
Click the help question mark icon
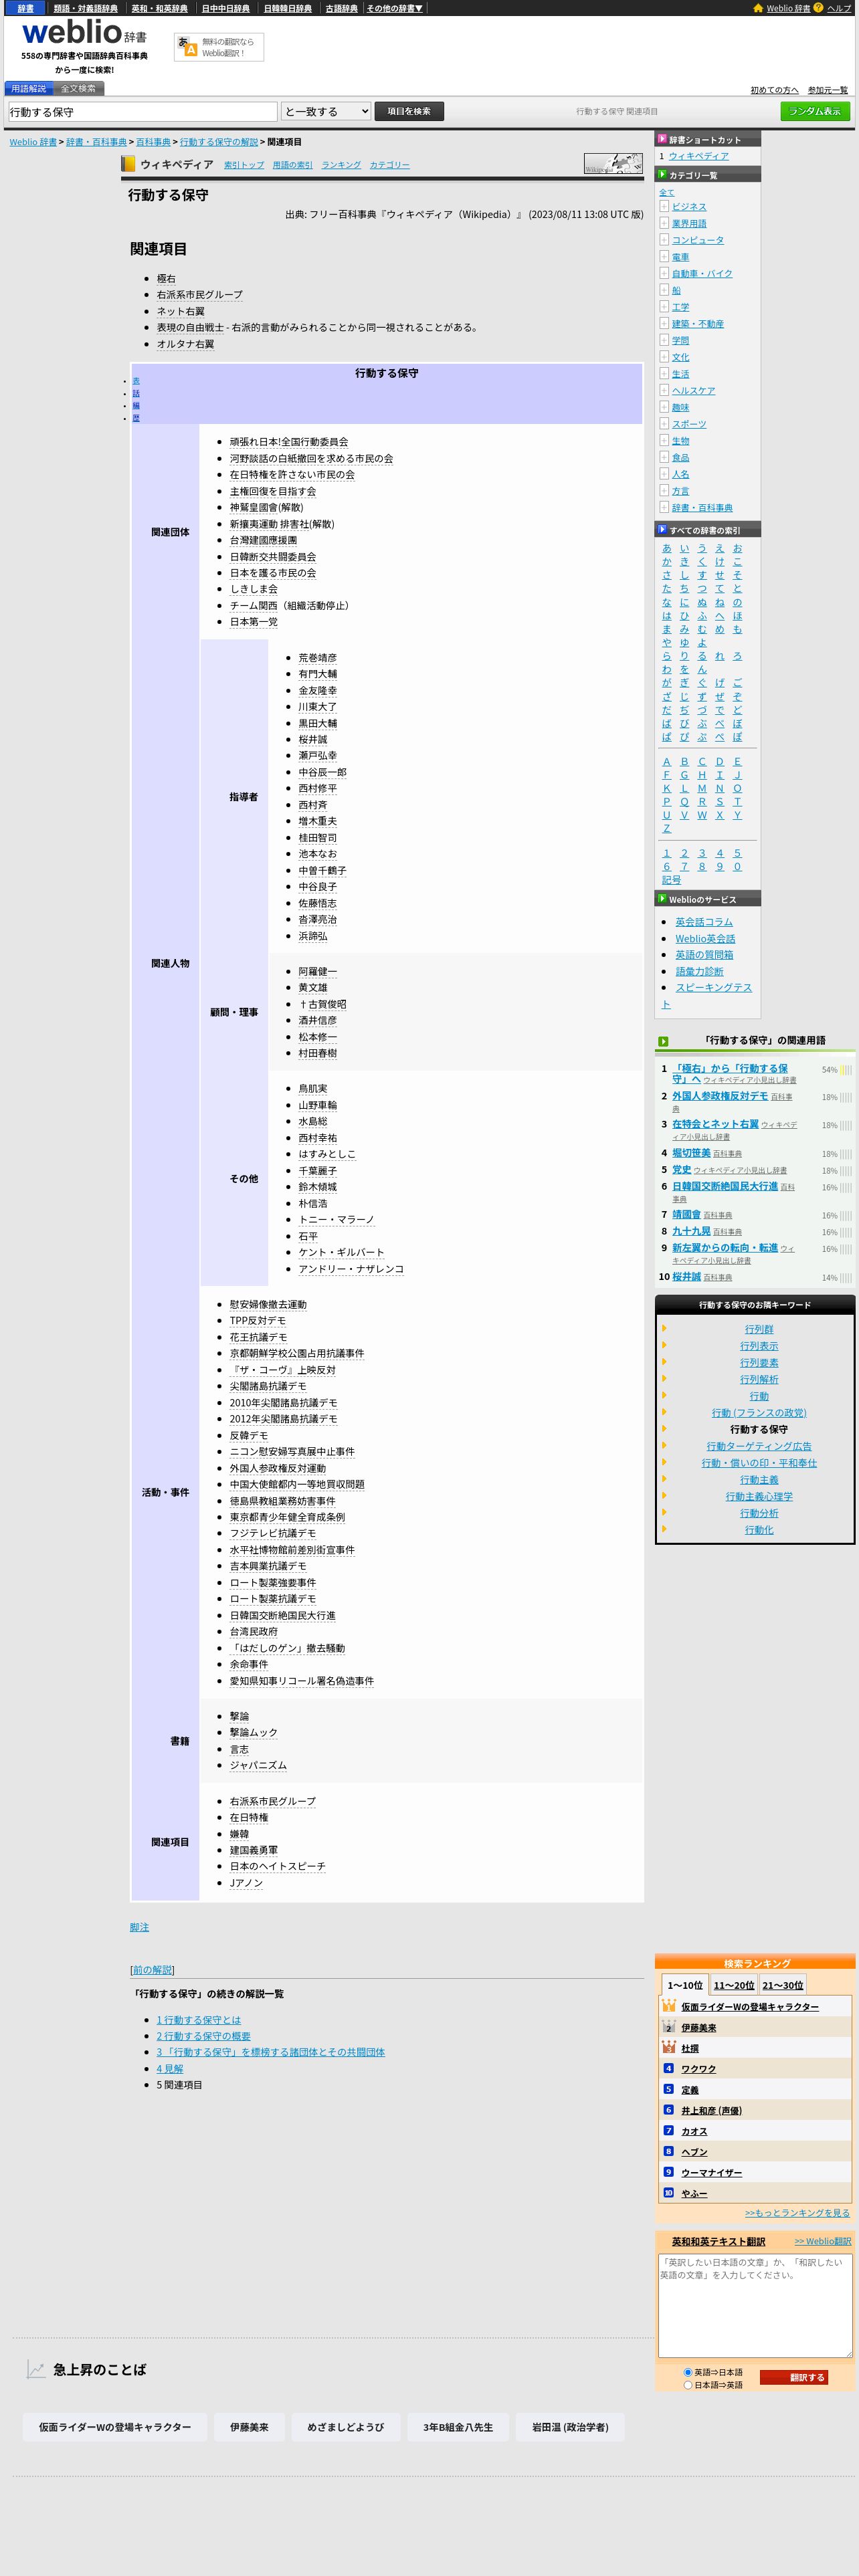click(x=818, y=8)
